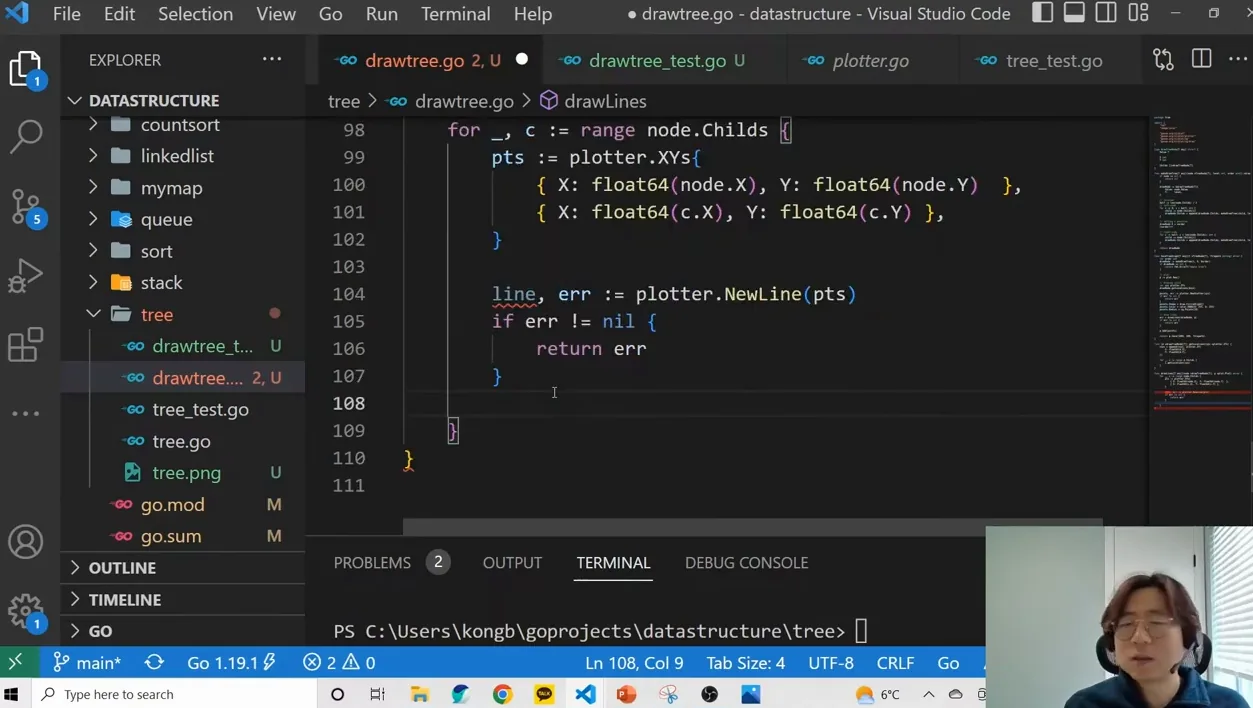Expand the TIMELINE section

coord(183,600)
